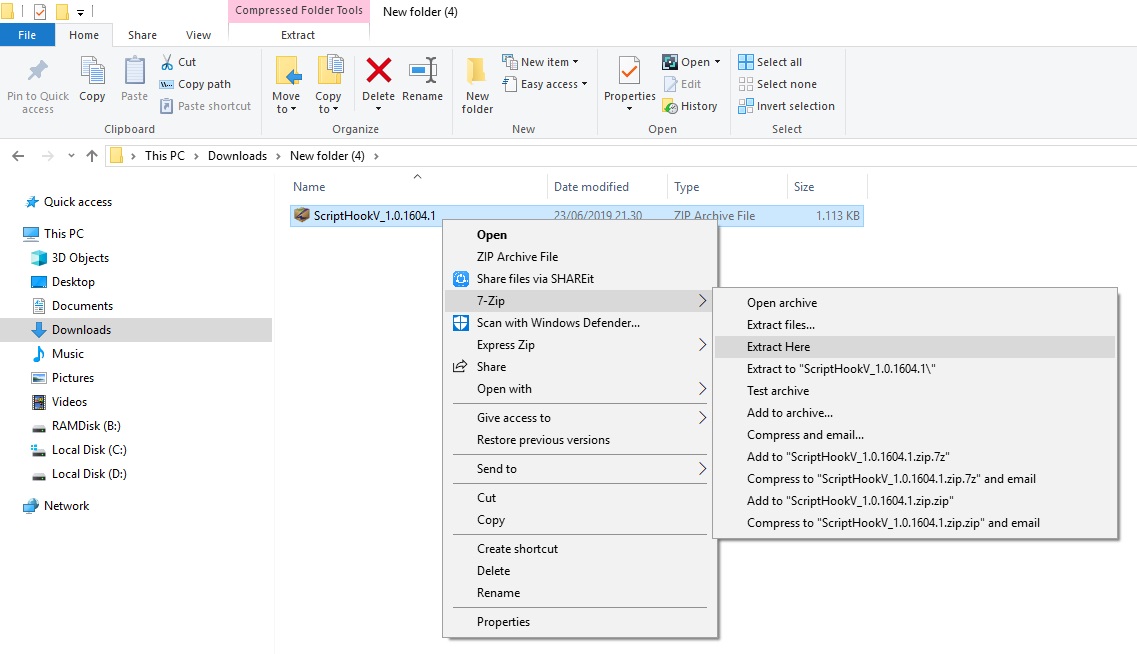Click Invert selection in ribbon

coord(786,106)
